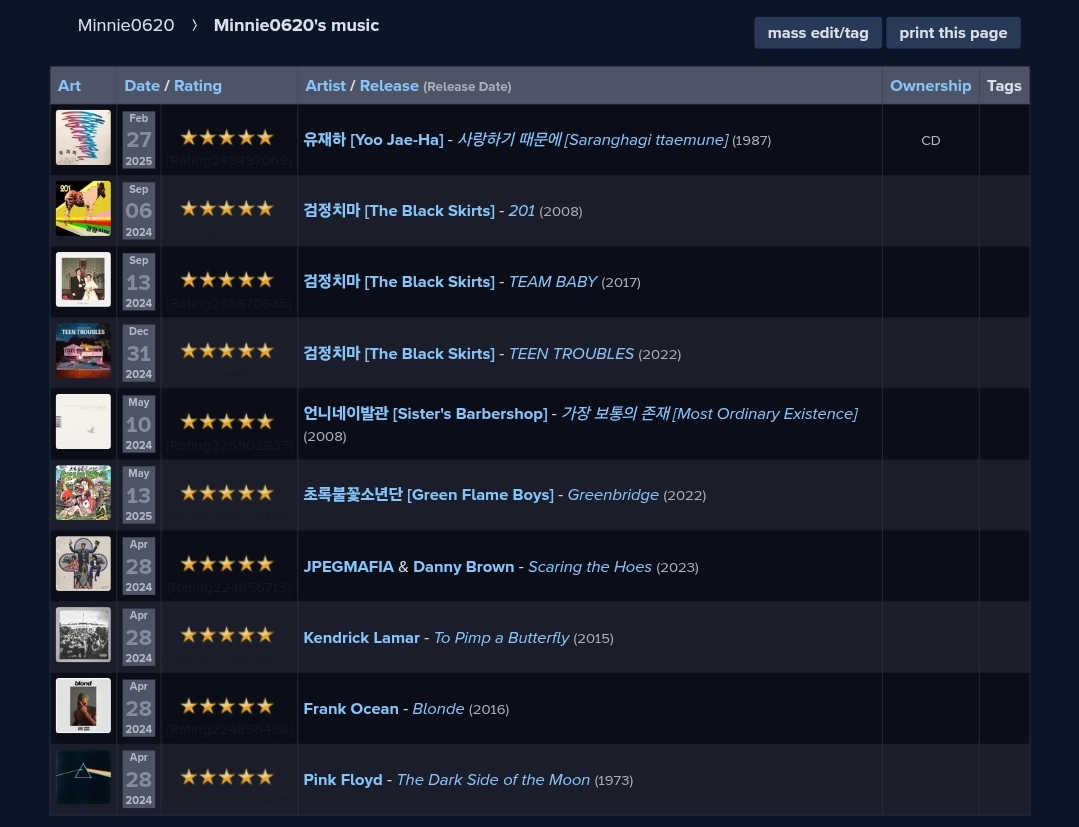Open The Dark Side of the Moon link

[493, 780]
